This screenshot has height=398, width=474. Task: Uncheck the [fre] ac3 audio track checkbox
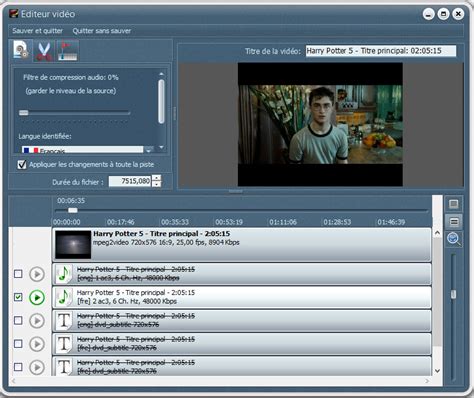(x=18, y=297)
